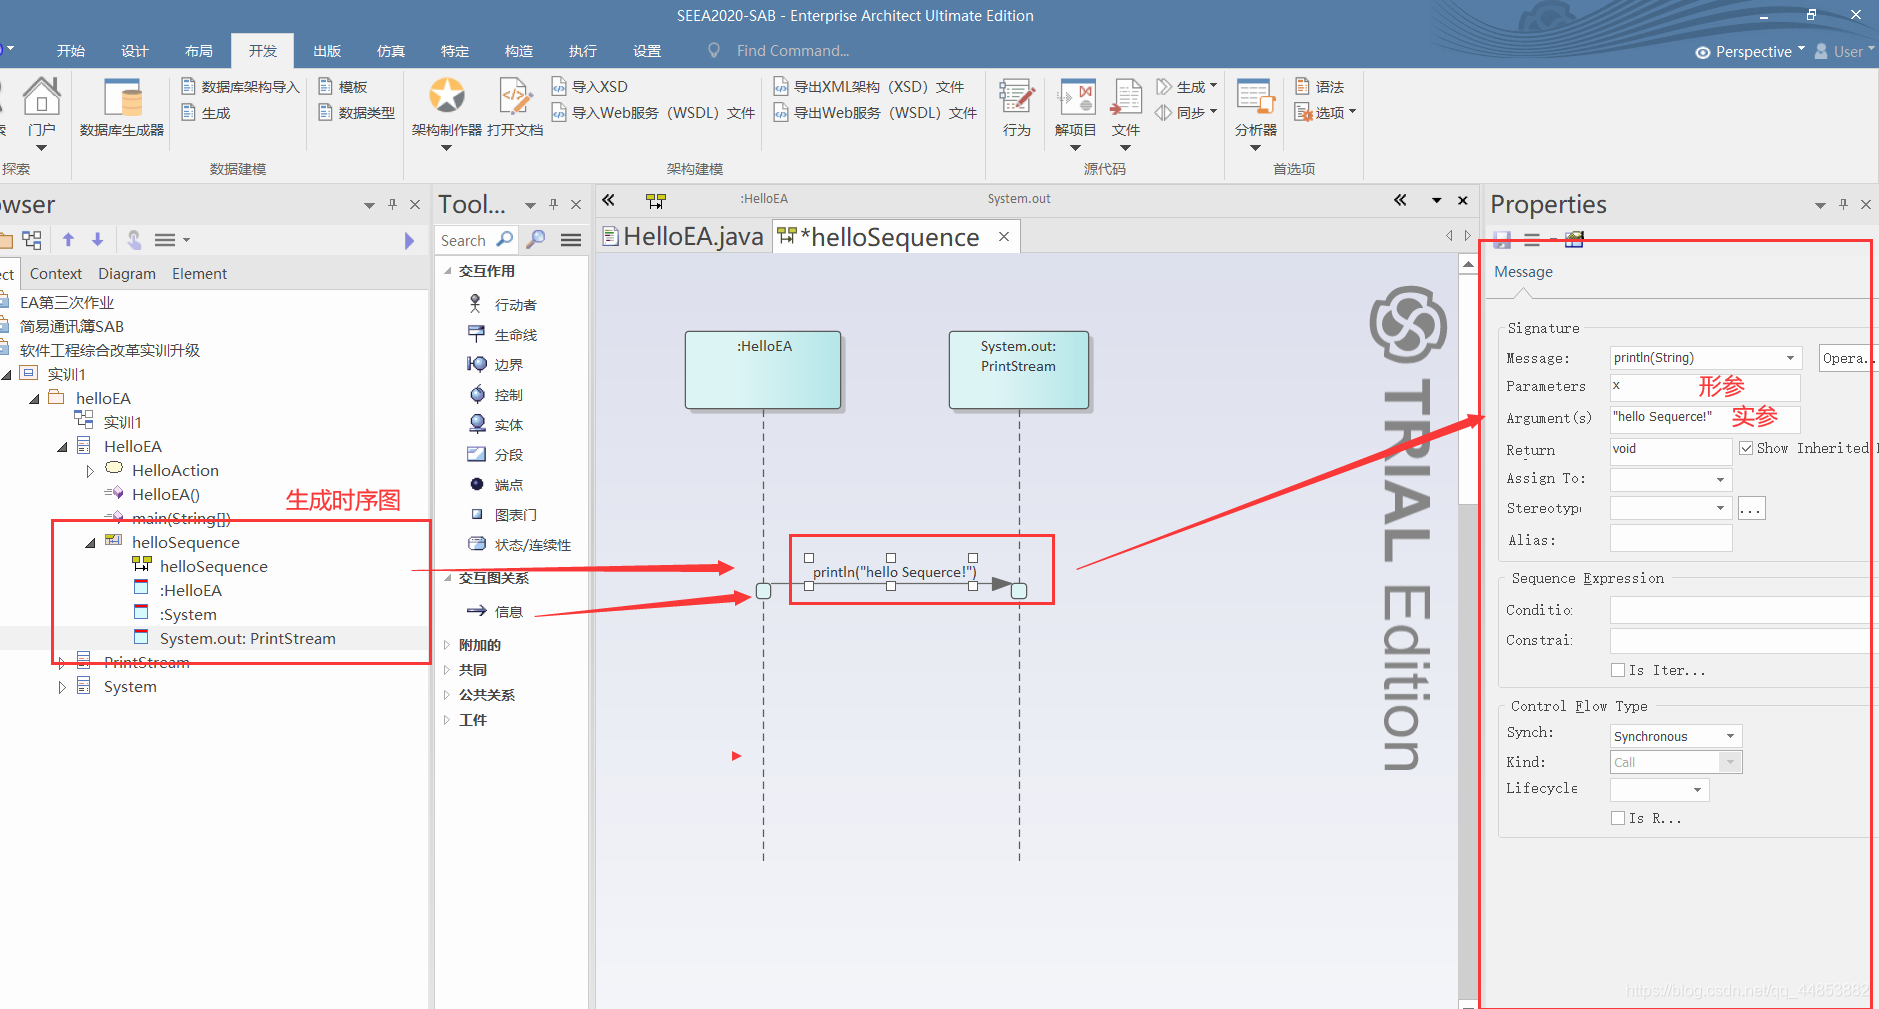Select the 生命线 lifeline tool

click(x=504, y=334)
